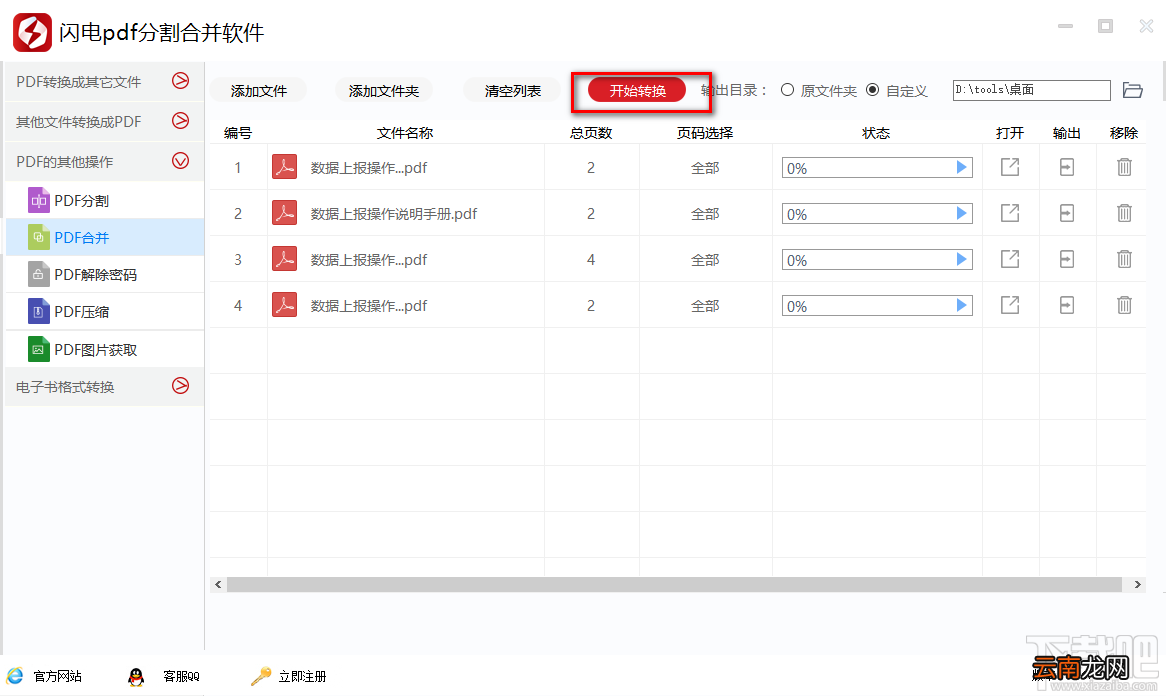Click the 文件名称 column header
The width and height of the screenshot is (1166, 696).
pyautogui.click(x=405, y=133)
